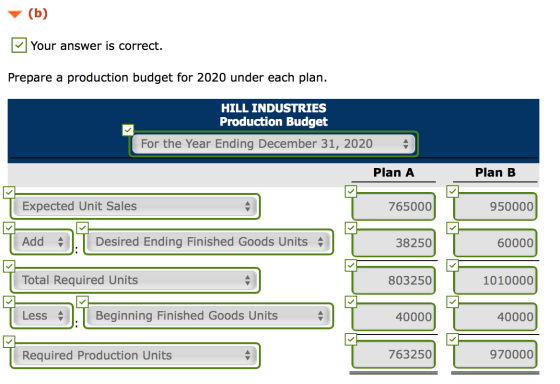Viewport: 560px width, 384px height.
Task: Click the '(b)' section label
Action: 38,14
